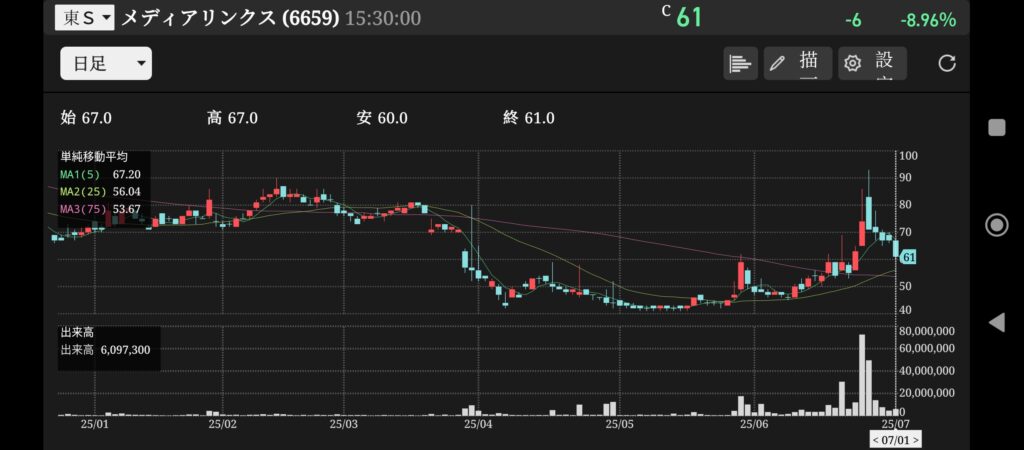The image size is (1024, 450).
Task: Tap the 単純移動平均 indicator label
Action: (x=94, y=157)
